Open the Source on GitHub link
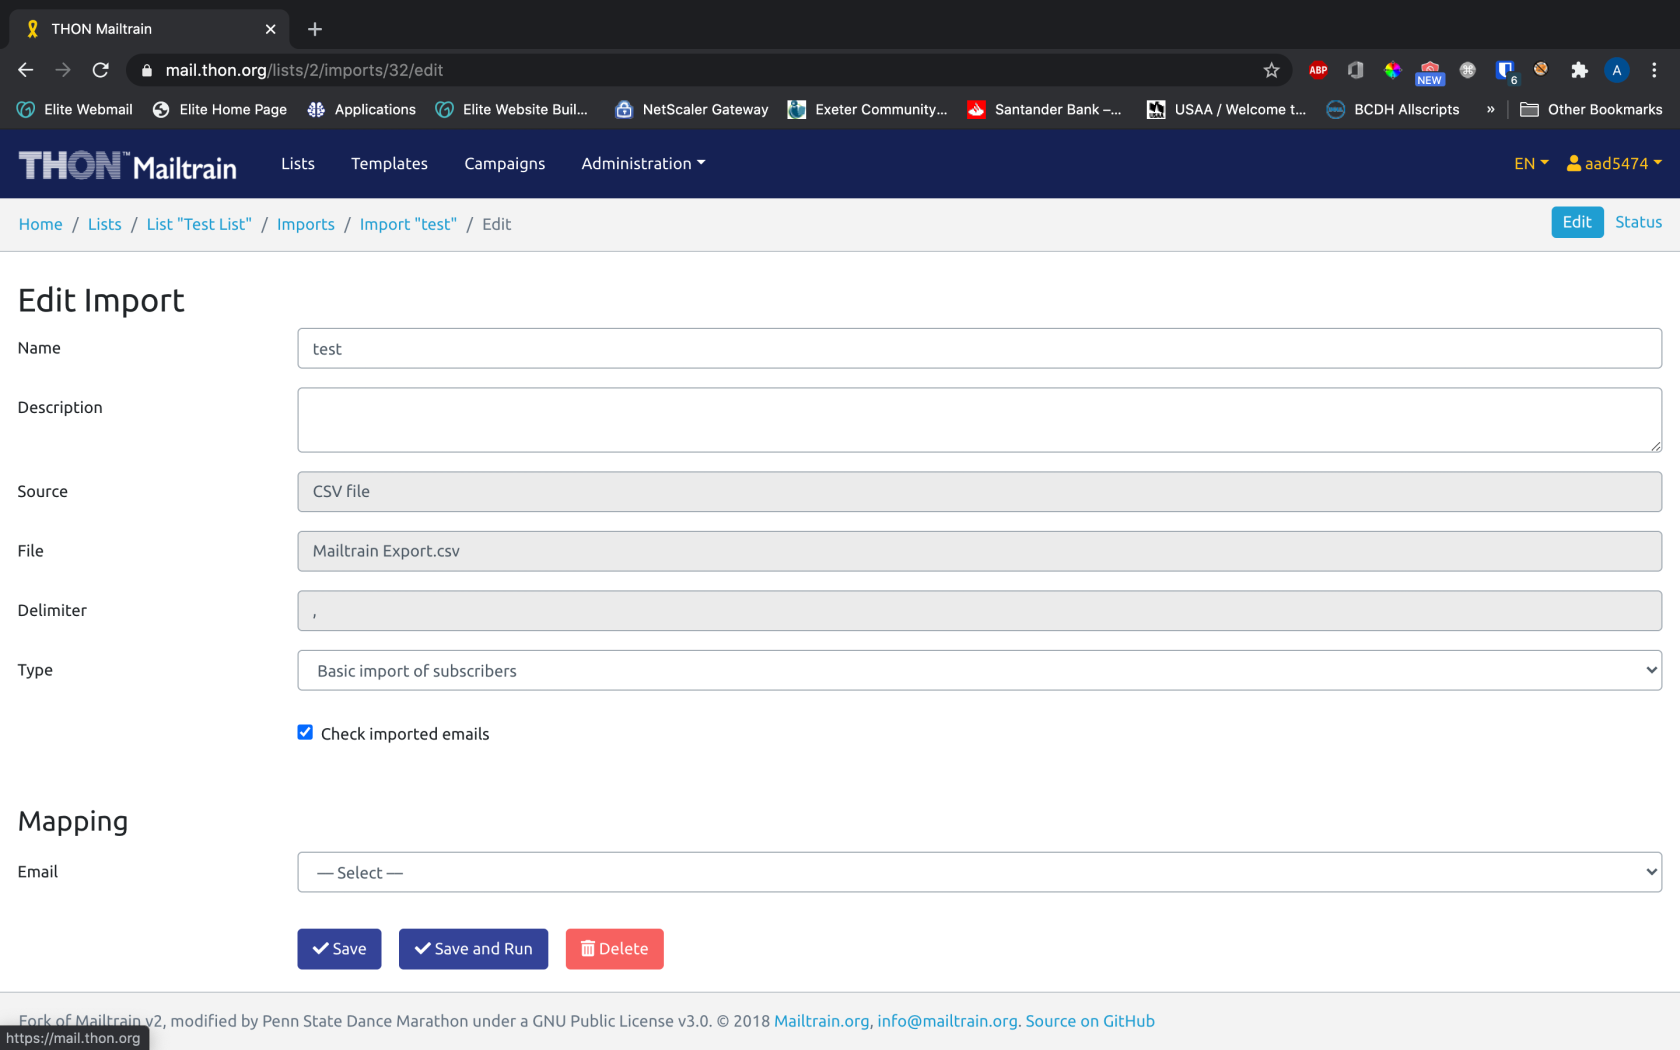 click(1090, 1021)
